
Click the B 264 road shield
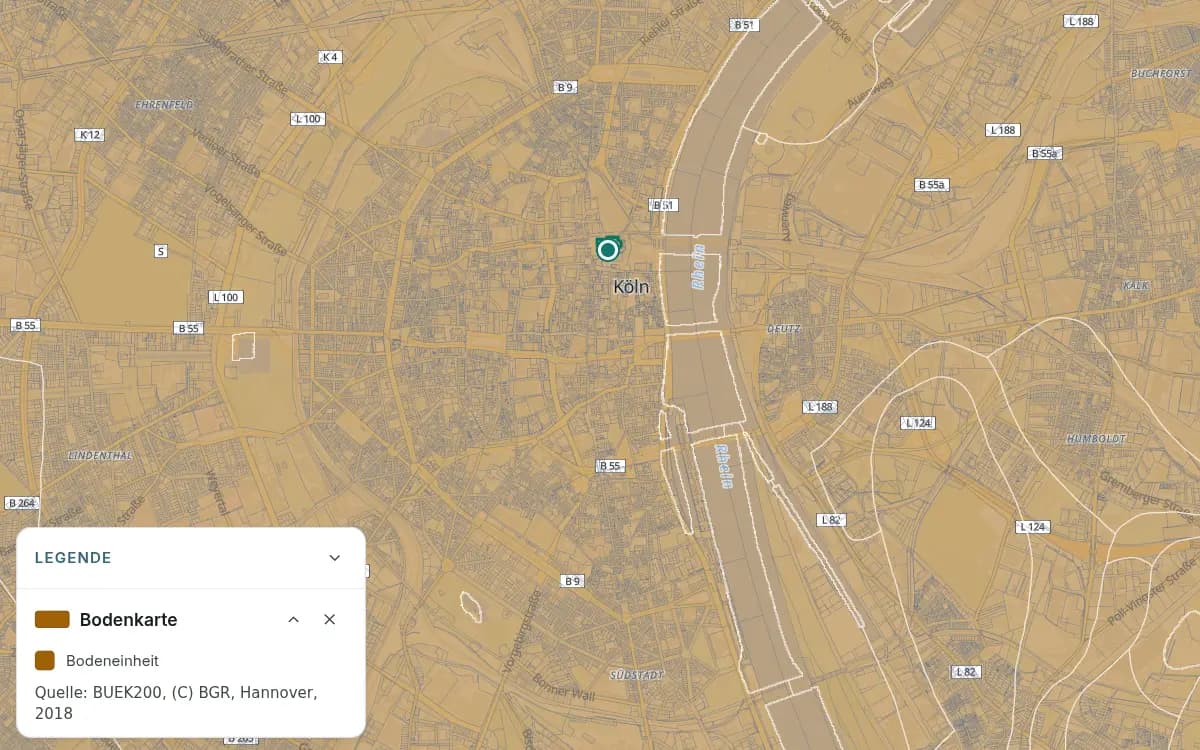20,503
